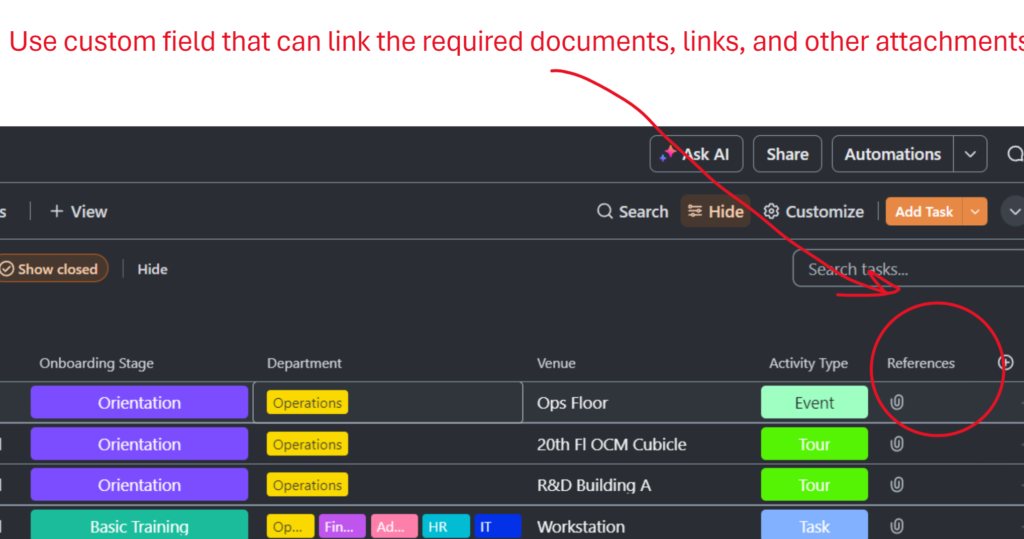Viewport: 1024px width, 539px height.
Task: Focus the Search tasks input field
Action: 908,269
